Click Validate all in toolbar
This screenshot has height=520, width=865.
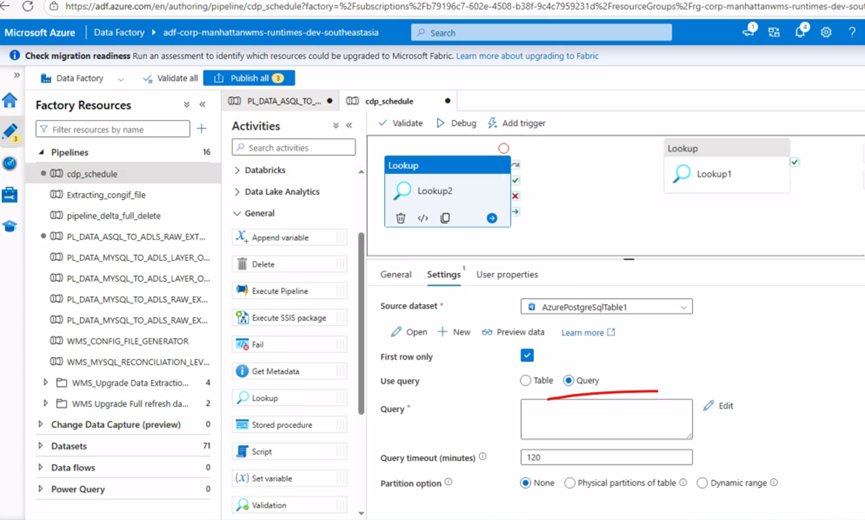tap(170, 78)
